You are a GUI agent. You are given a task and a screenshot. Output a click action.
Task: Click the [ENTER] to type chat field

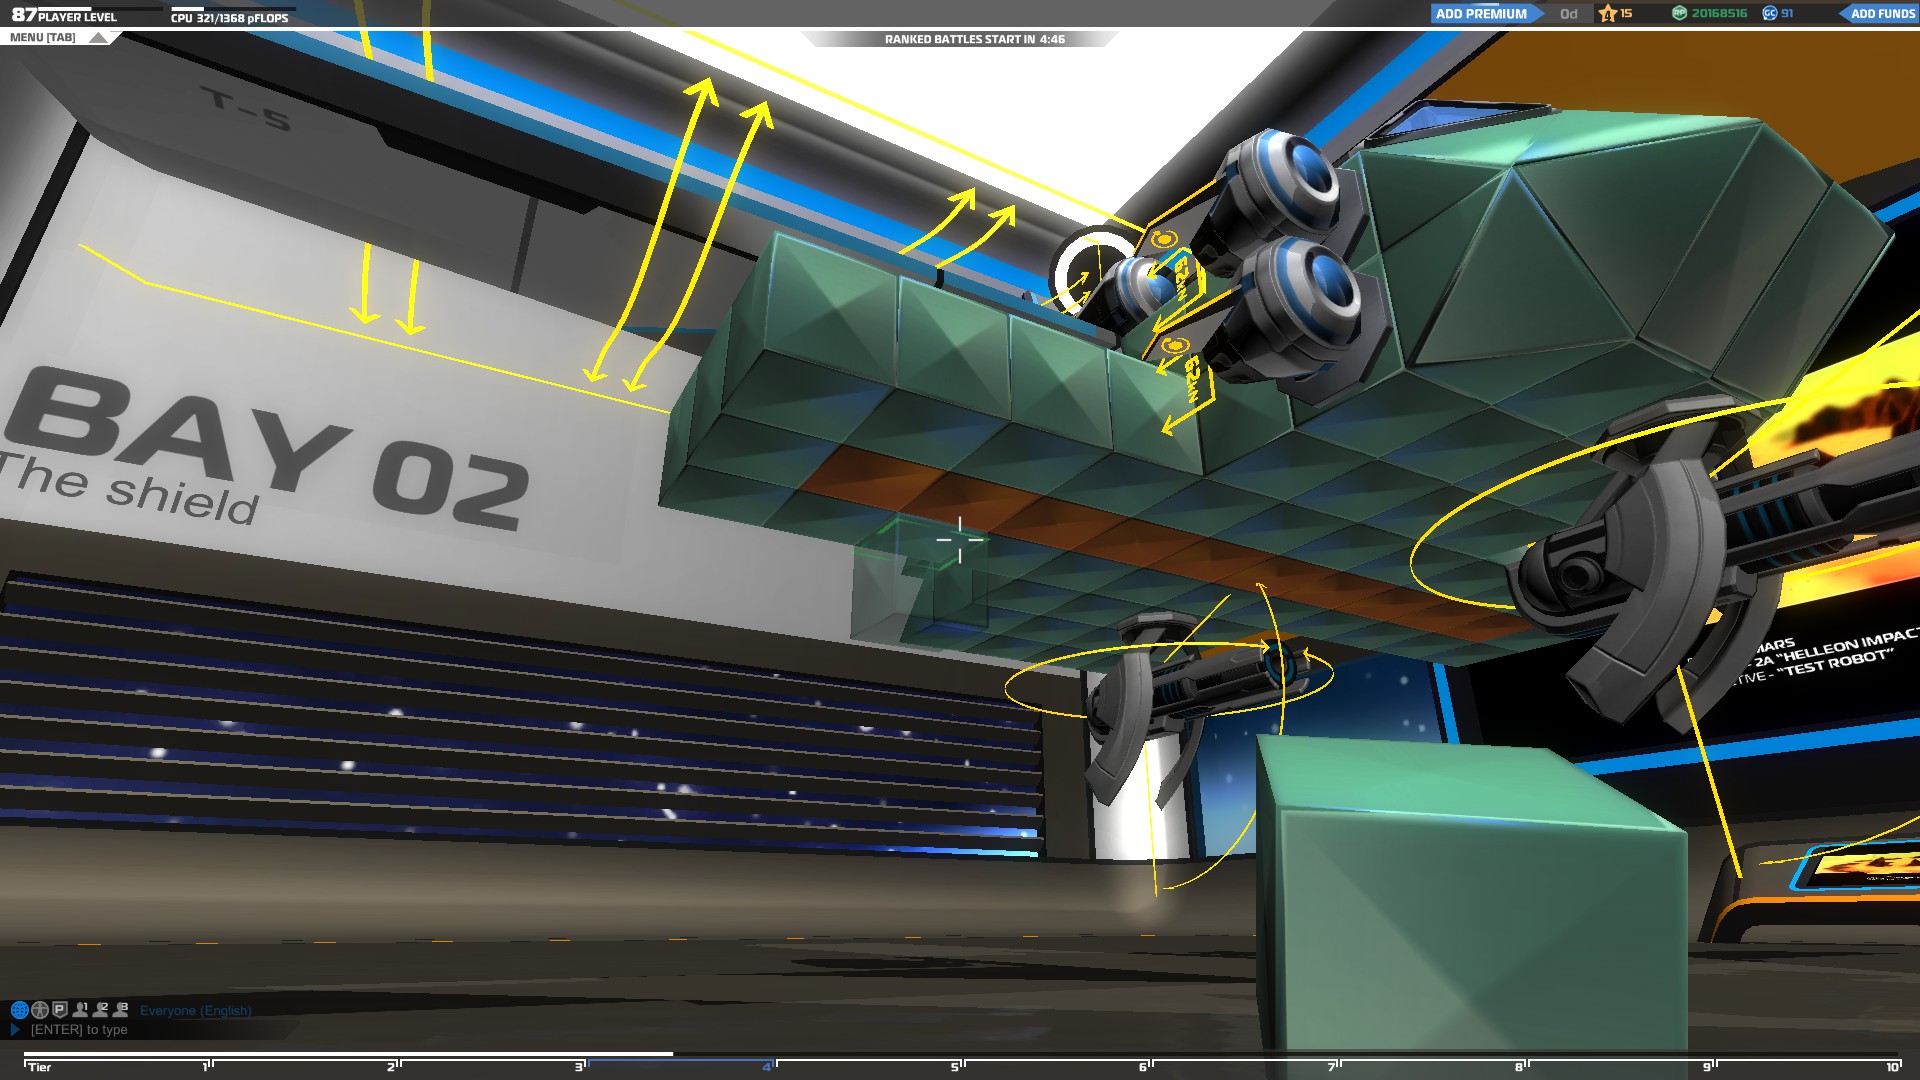pos(79,1030)
